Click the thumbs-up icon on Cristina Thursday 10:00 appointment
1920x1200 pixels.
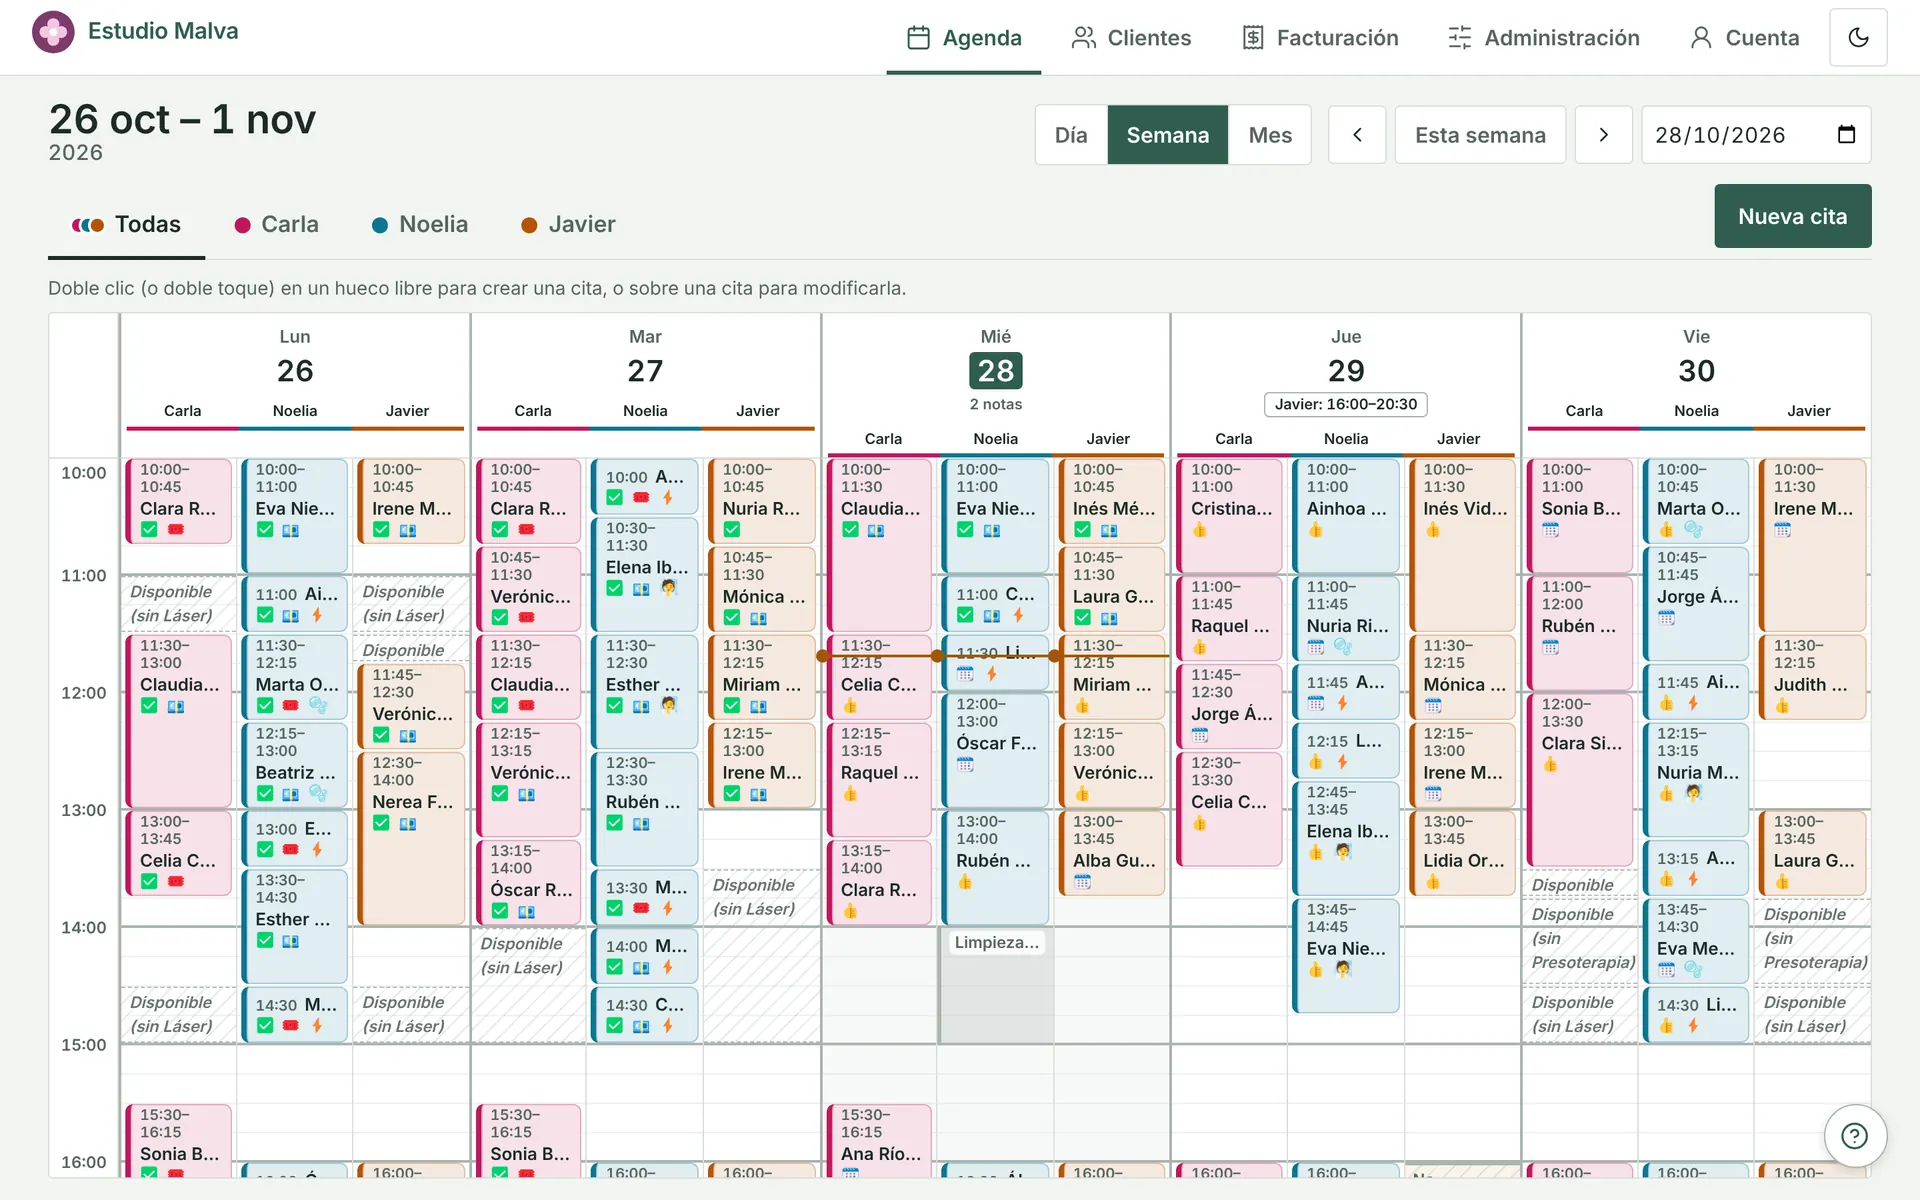pos(1200,531)
